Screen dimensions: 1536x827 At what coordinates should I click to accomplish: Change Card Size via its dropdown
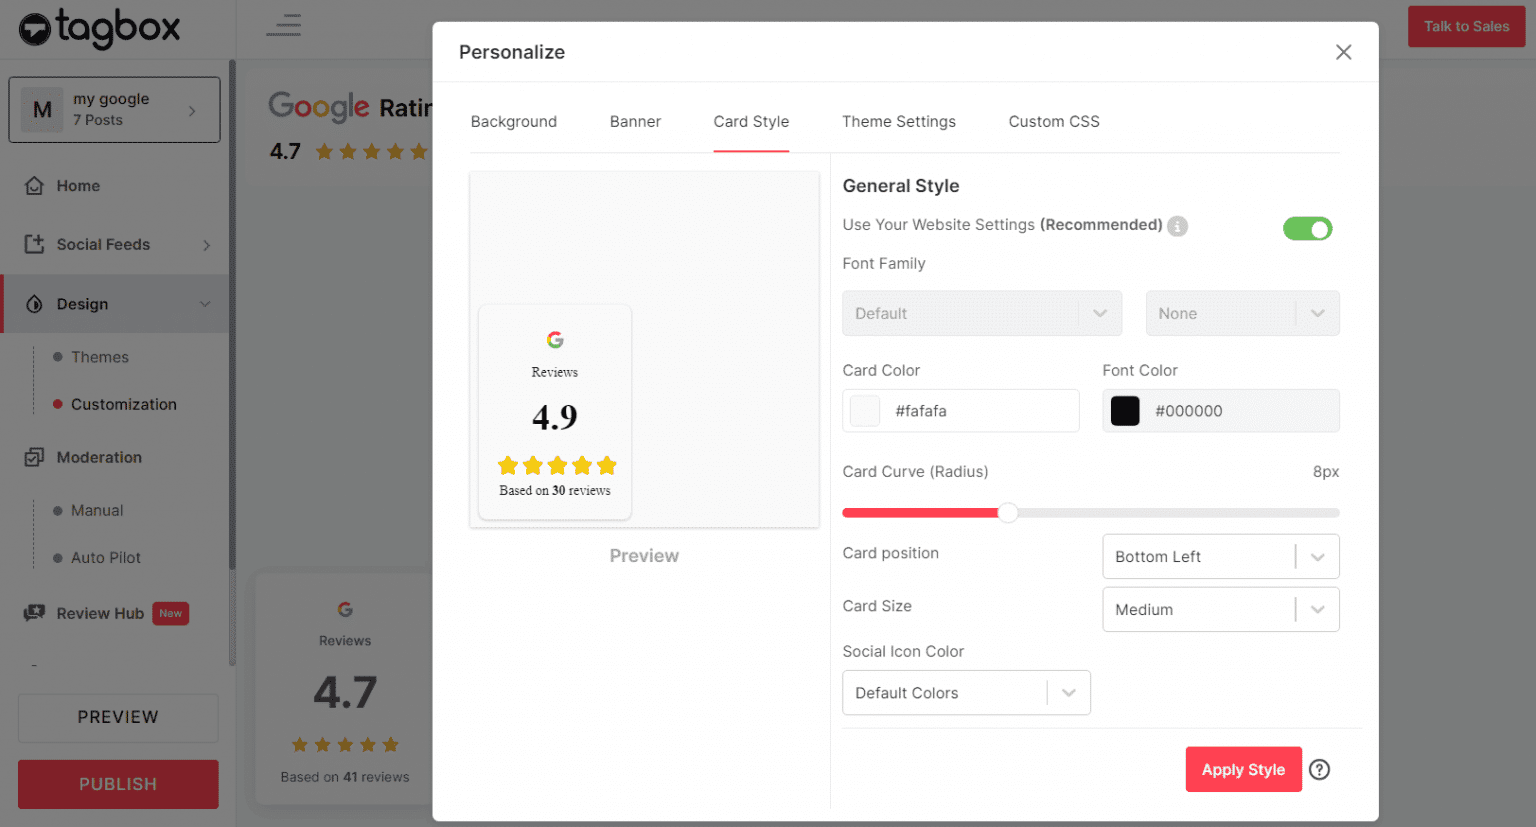(1220, 609)
